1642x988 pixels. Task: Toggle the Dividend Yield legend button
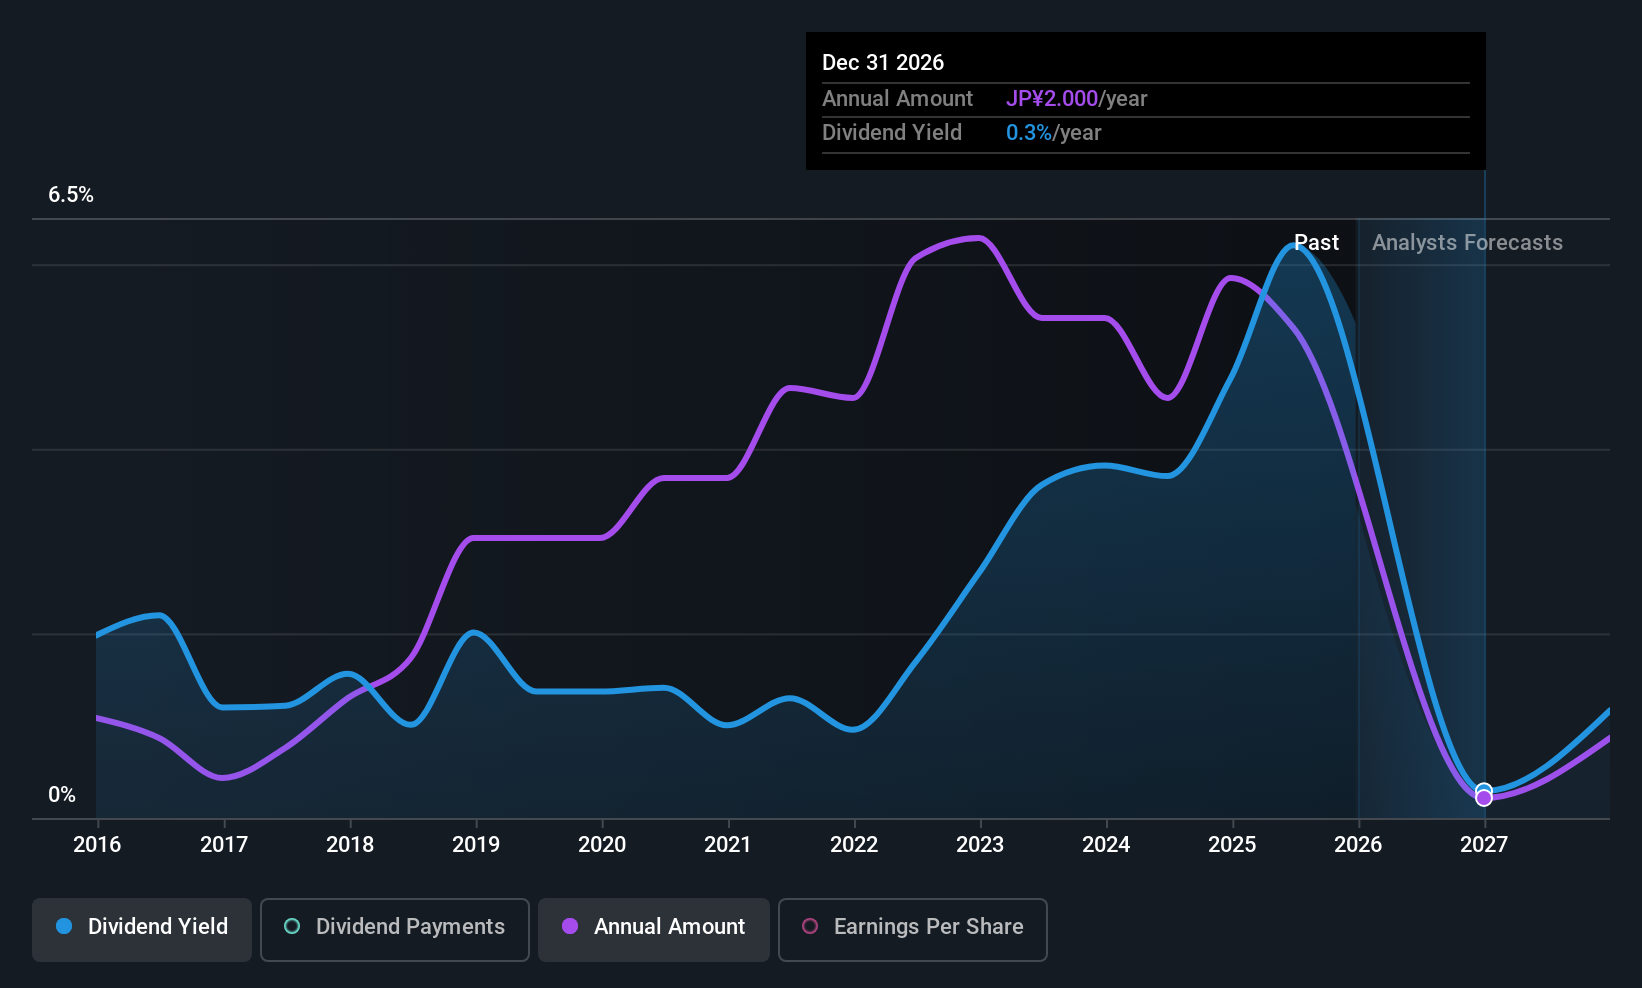142,929
